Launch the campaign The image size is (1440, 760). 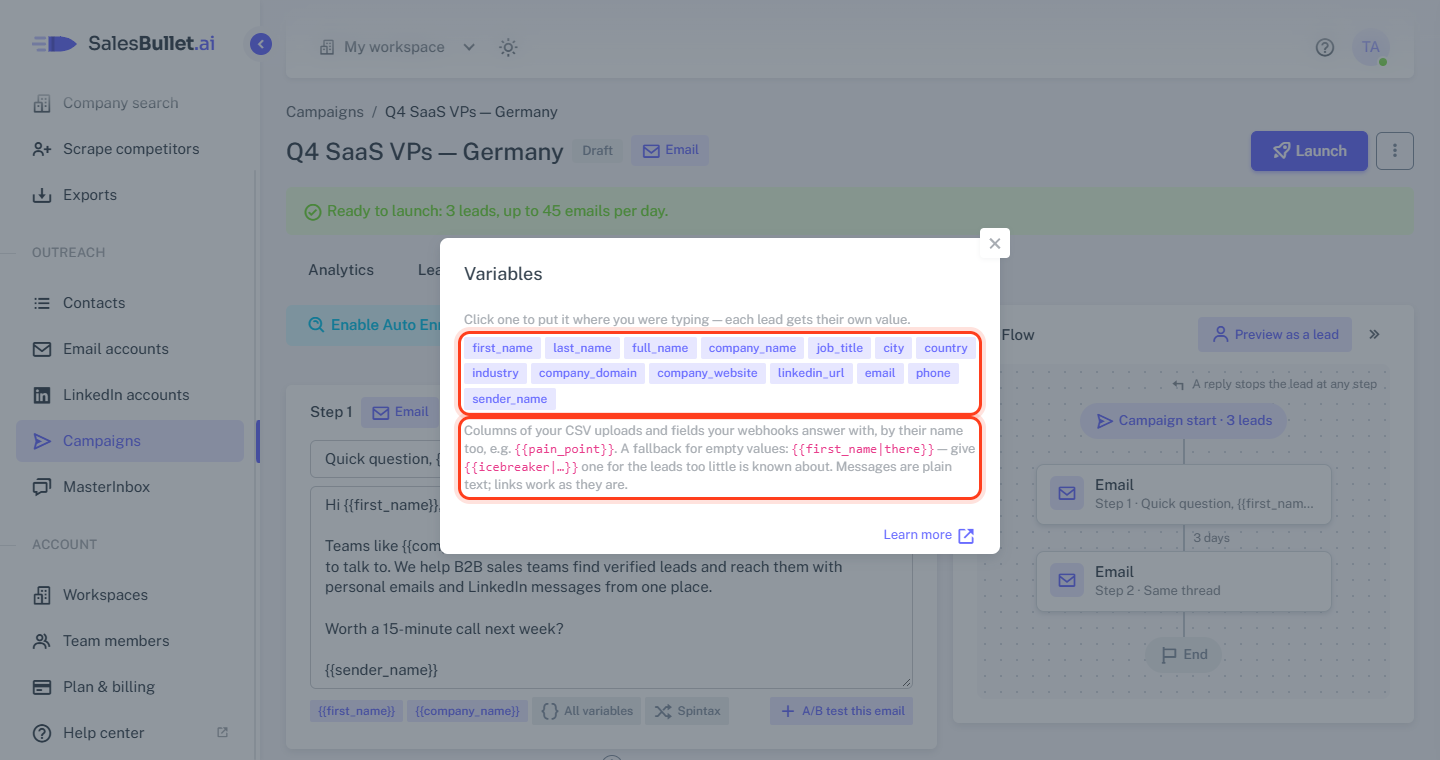coord(1309,151)
